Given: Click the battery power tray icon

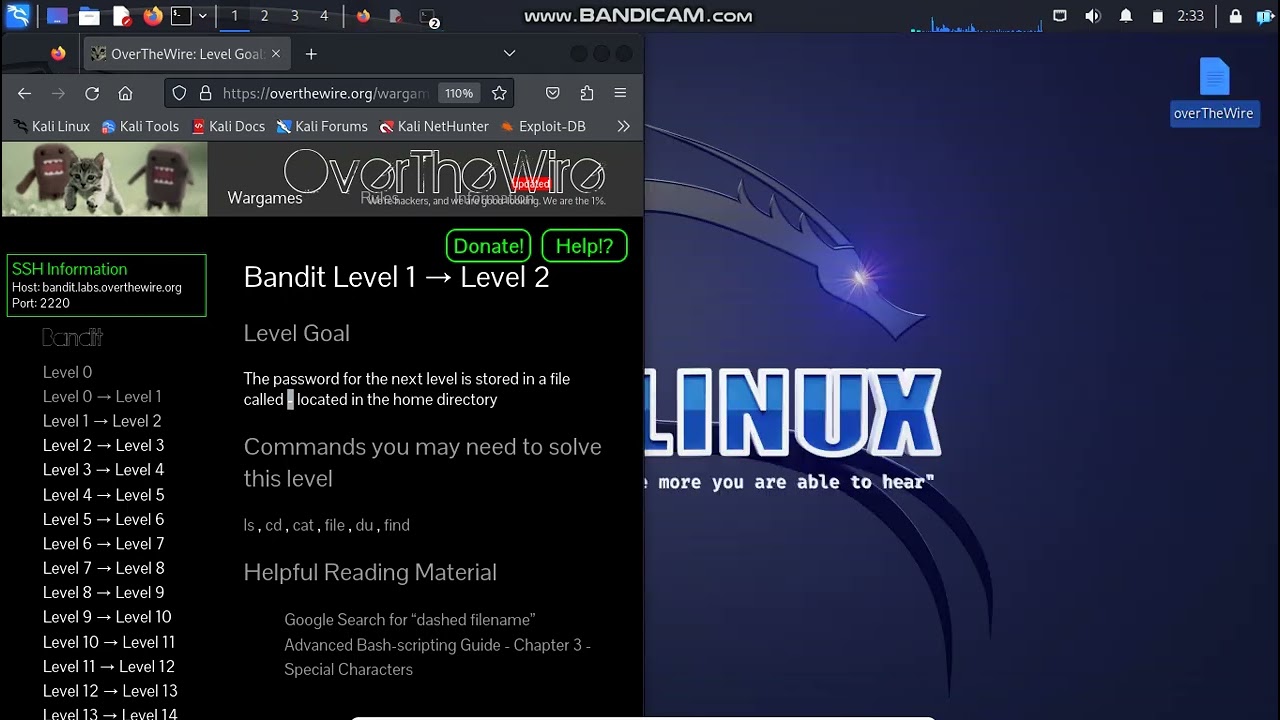Looking at the screenshot, I should click(x=1158, y=16).
